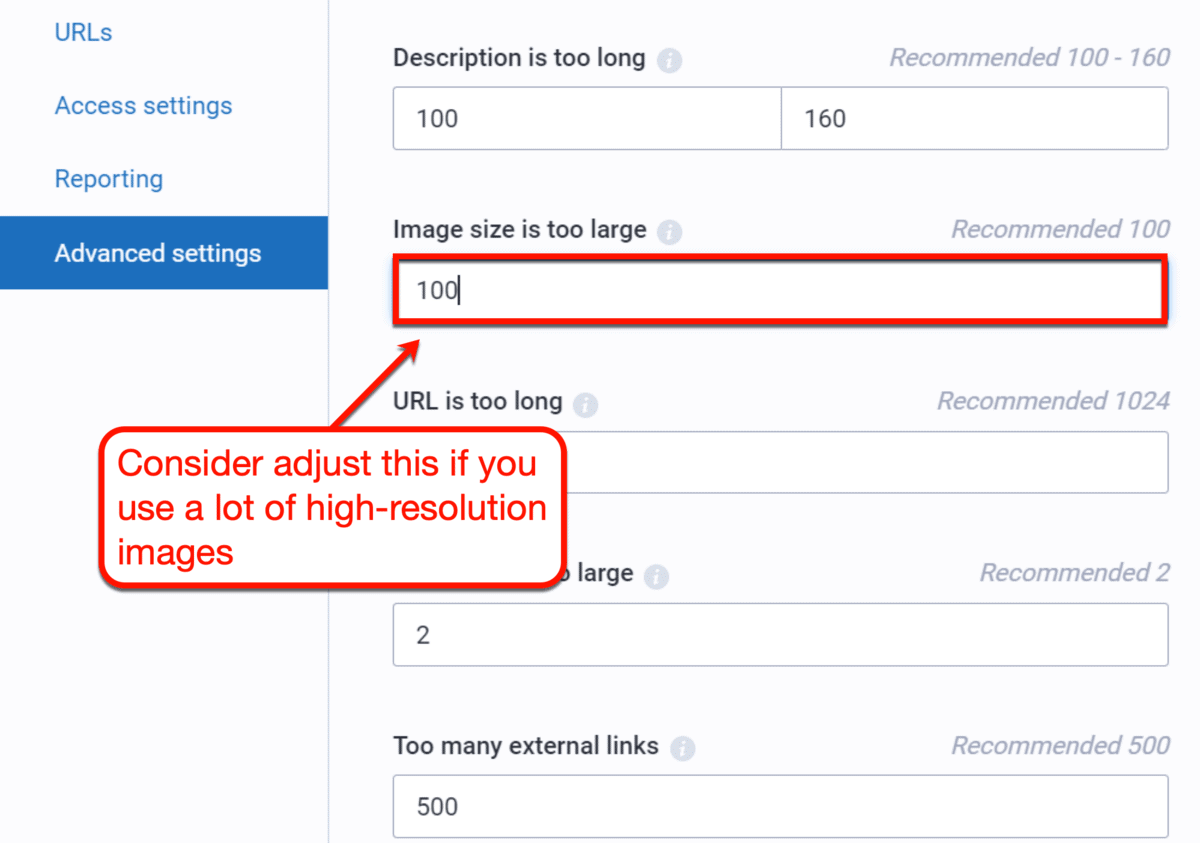Click the red annotation callout box
Screen dimensions: 1200x843
(333, 508)
